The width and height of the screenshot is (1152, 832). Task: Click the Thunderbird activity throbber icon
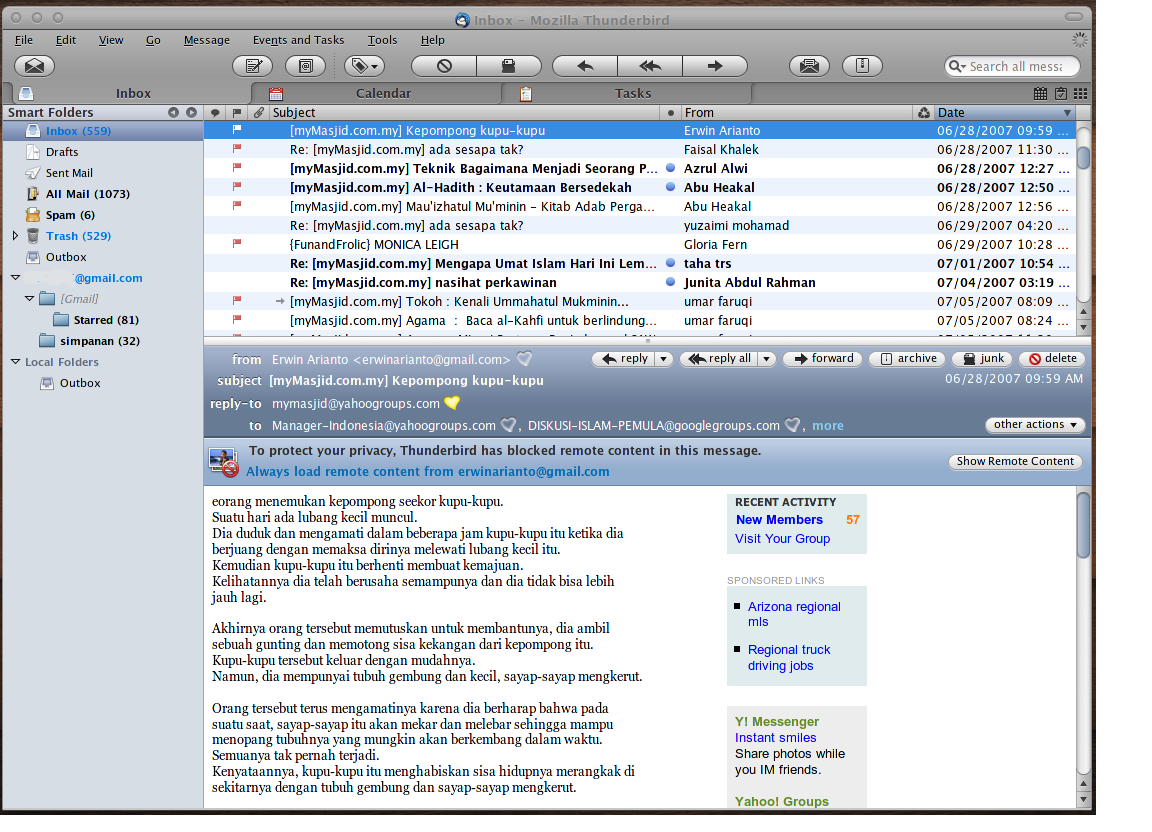(1079, 40)
